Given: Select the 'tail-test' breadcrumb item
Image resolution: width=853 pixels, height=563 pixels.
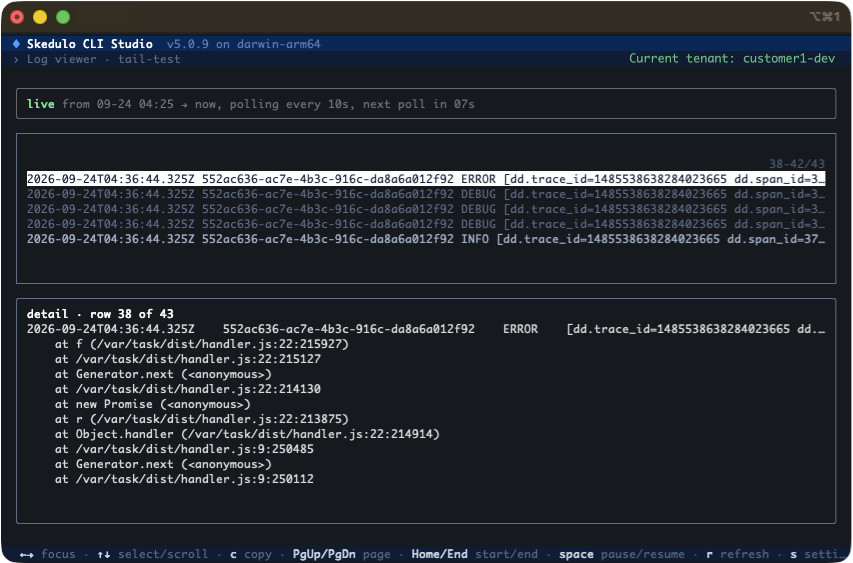Looking at the screenshot, I should click(x=149, y=59).
